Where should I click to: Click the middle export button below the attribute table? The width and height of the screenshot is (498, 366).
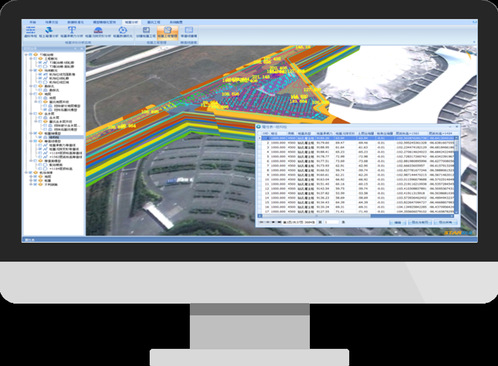coord(420,222)
